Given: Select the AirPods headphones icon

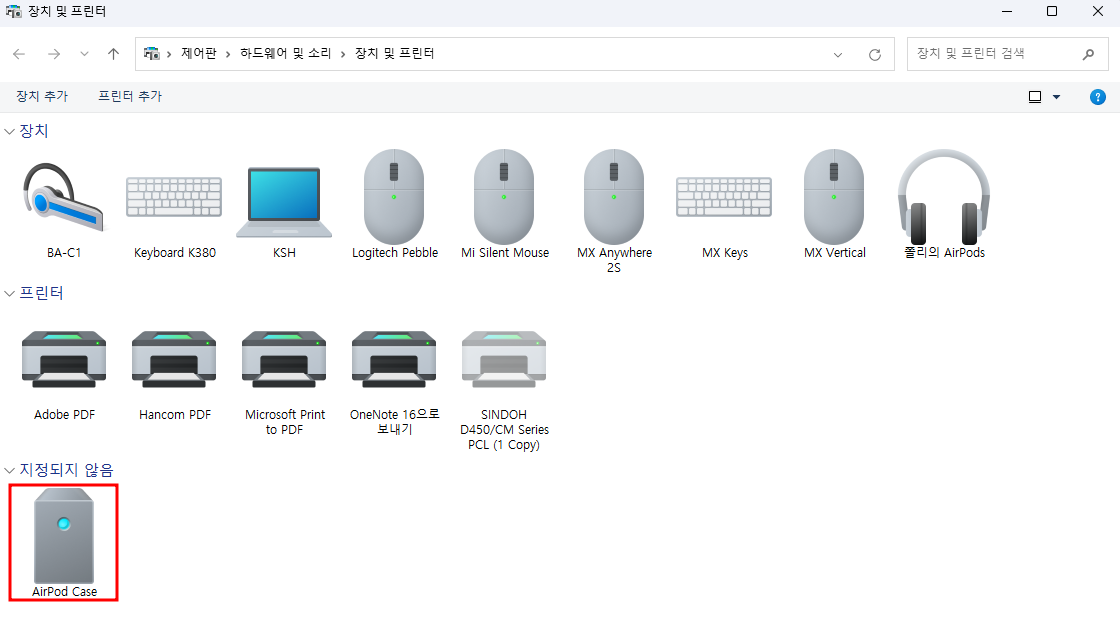Looking at the screenshot, I should pyautogui.click(x=944, y=197).
